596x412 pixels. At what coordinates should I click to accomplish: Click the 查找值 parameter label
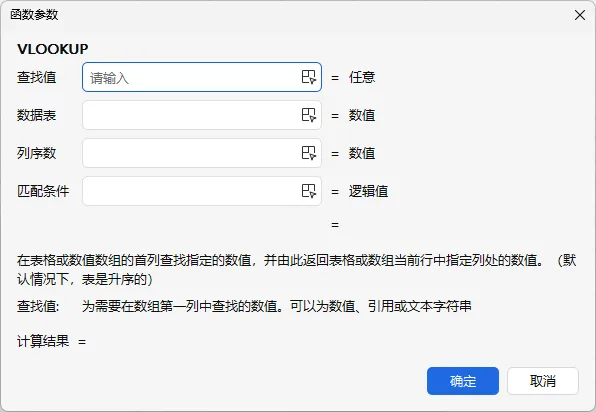pos(36,77)
